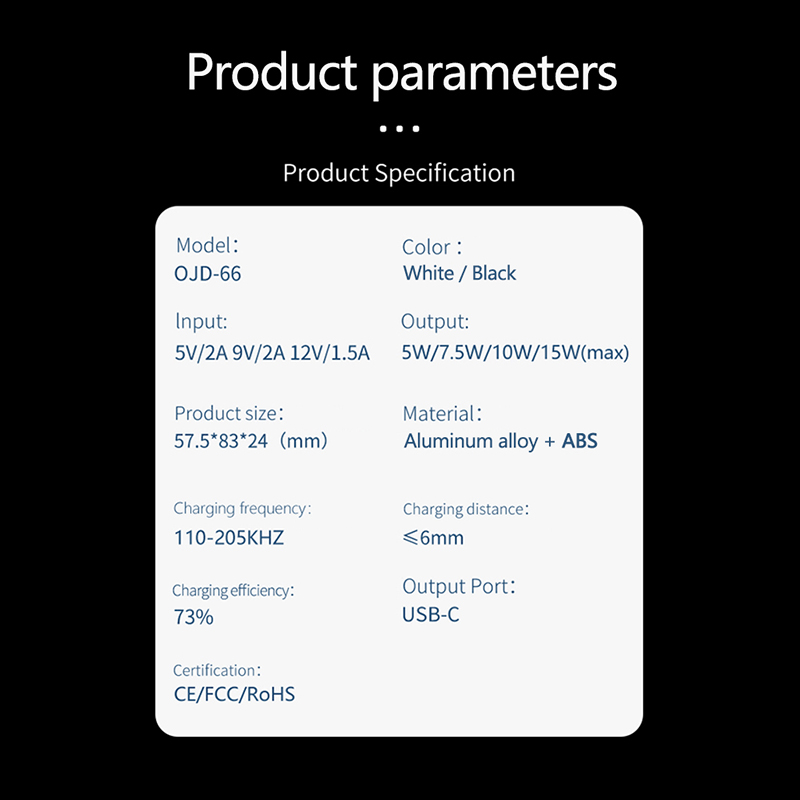Select the 5W/7.5W/10W/15W(max) output value
800x800 pixels.
[x=515, y=353]
